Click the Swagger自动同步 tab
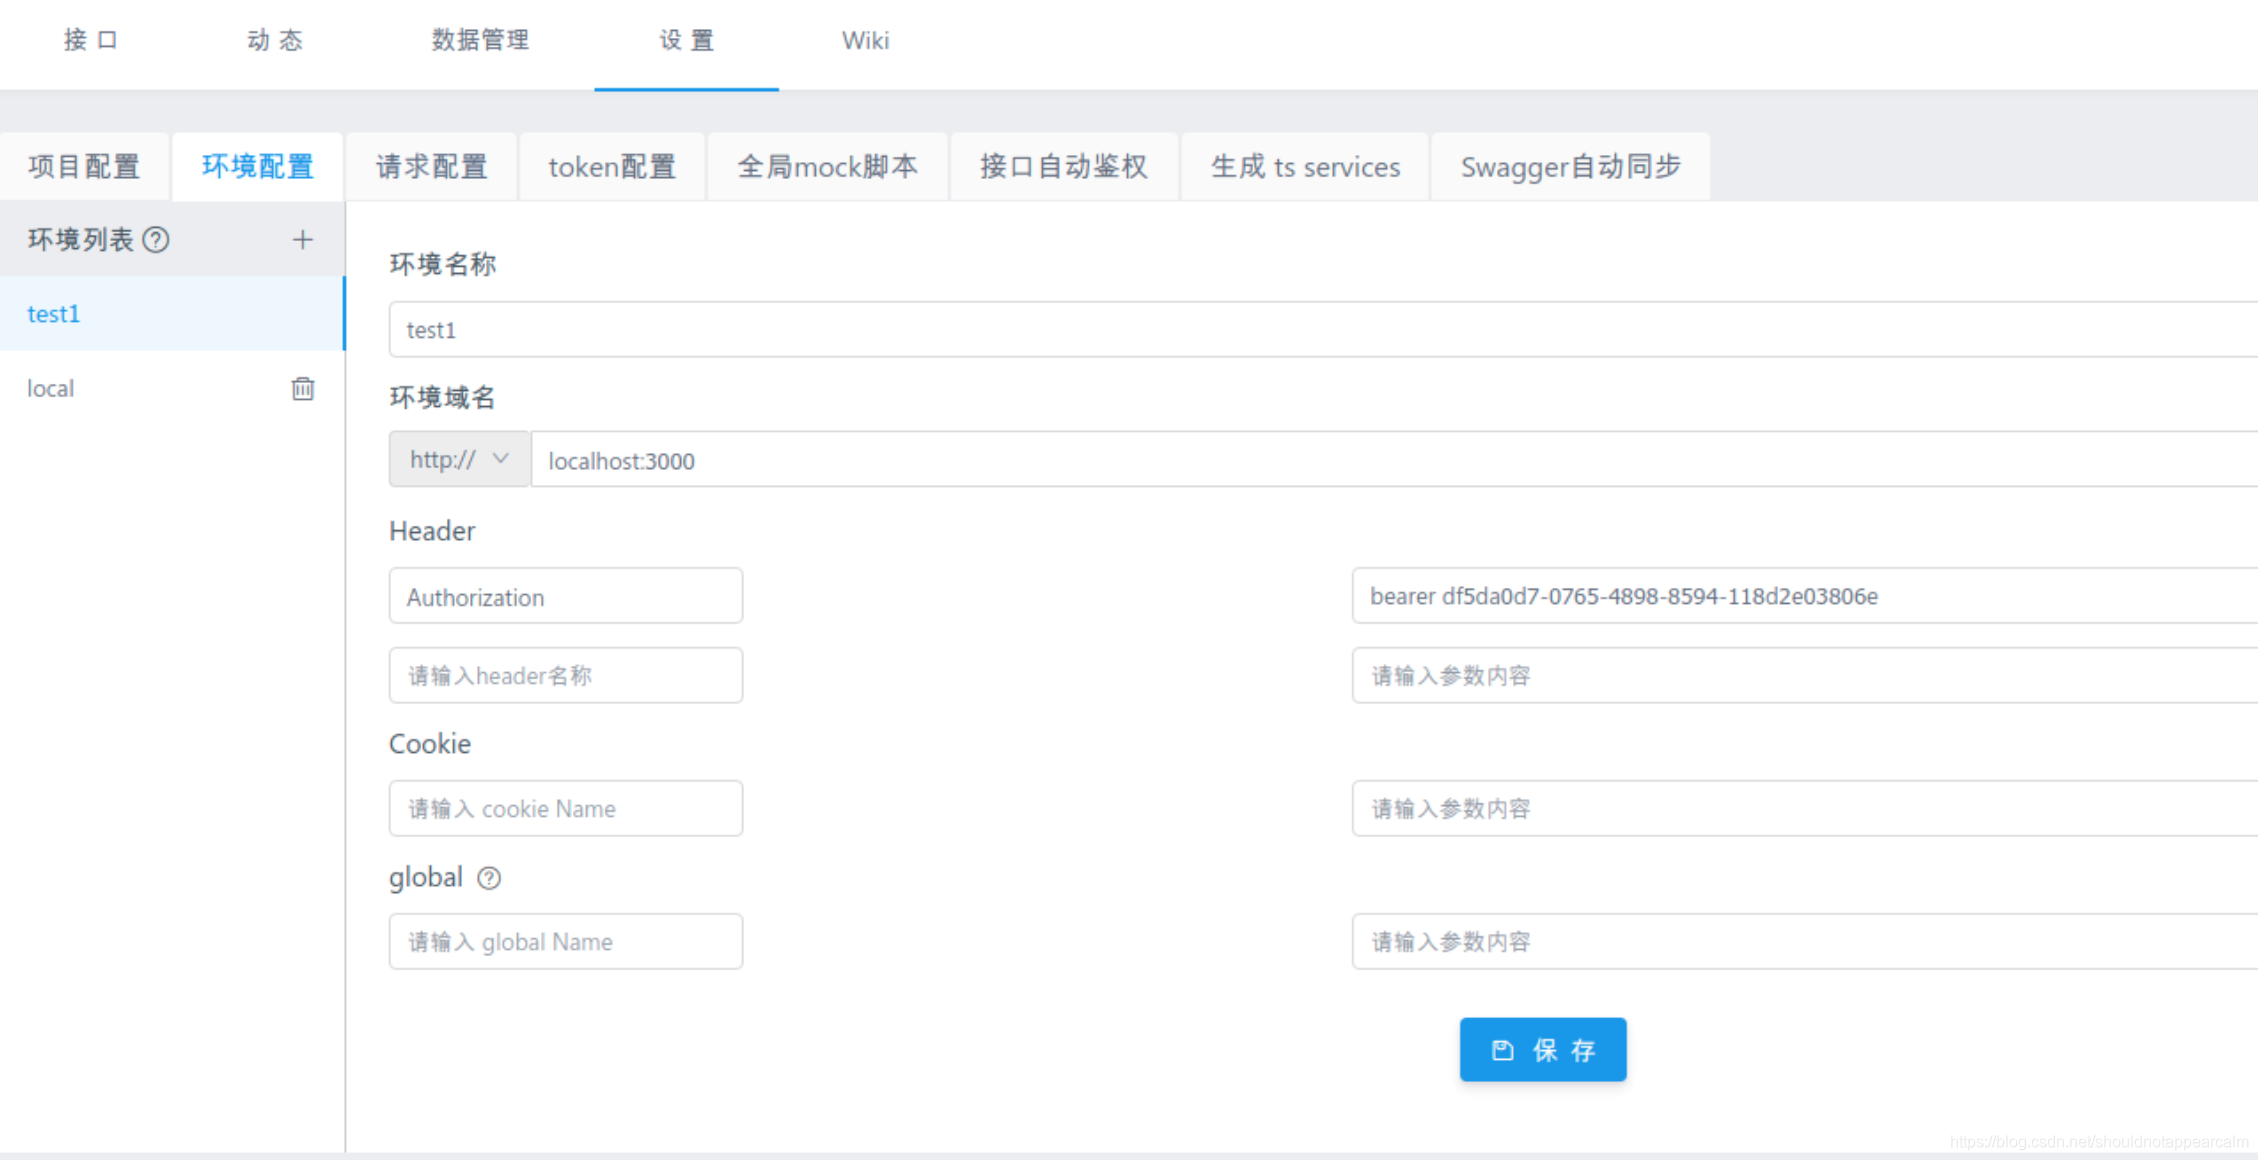 coord(1570,166)
